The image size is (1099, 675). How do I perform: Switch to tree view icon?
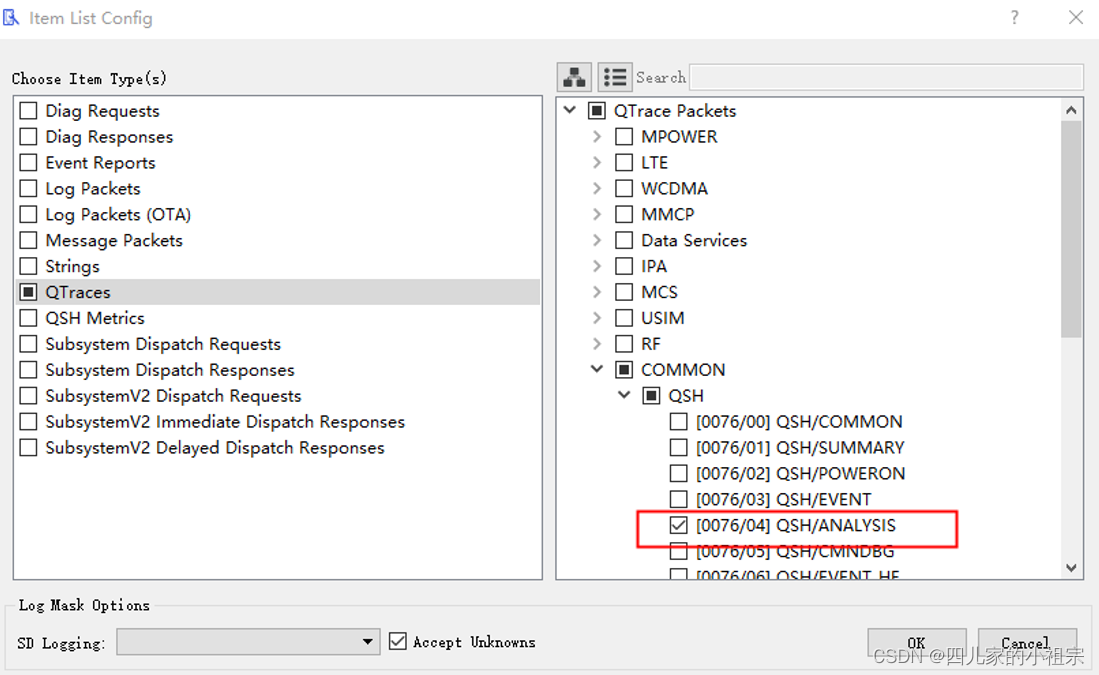pyautogui.click(x=575, y=77)
